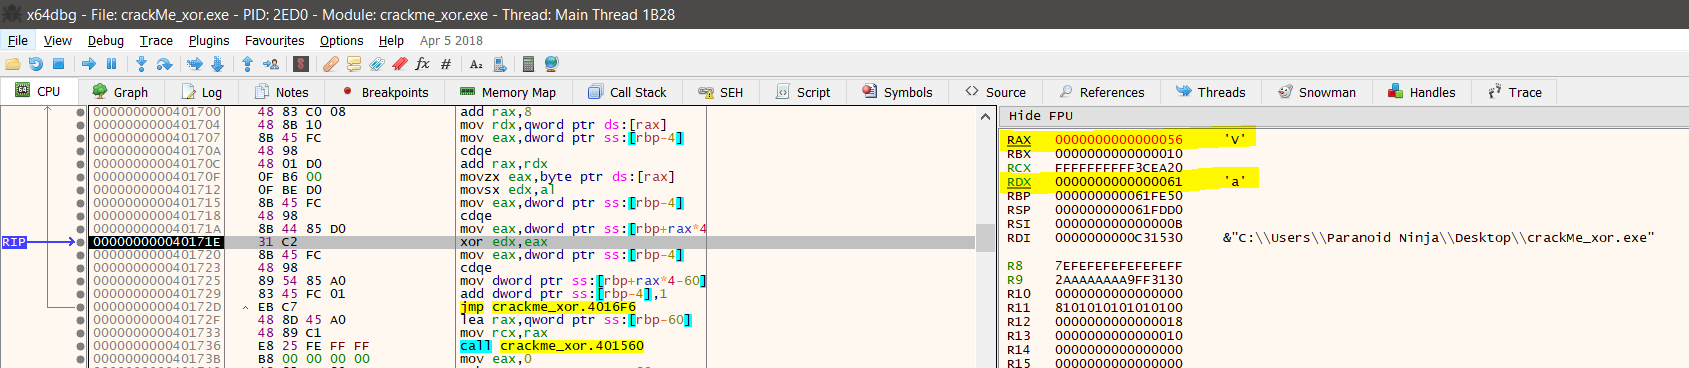Toggle breakpoint dot at address 000000000040172D
1689x368 pixels.
point(80,307)
